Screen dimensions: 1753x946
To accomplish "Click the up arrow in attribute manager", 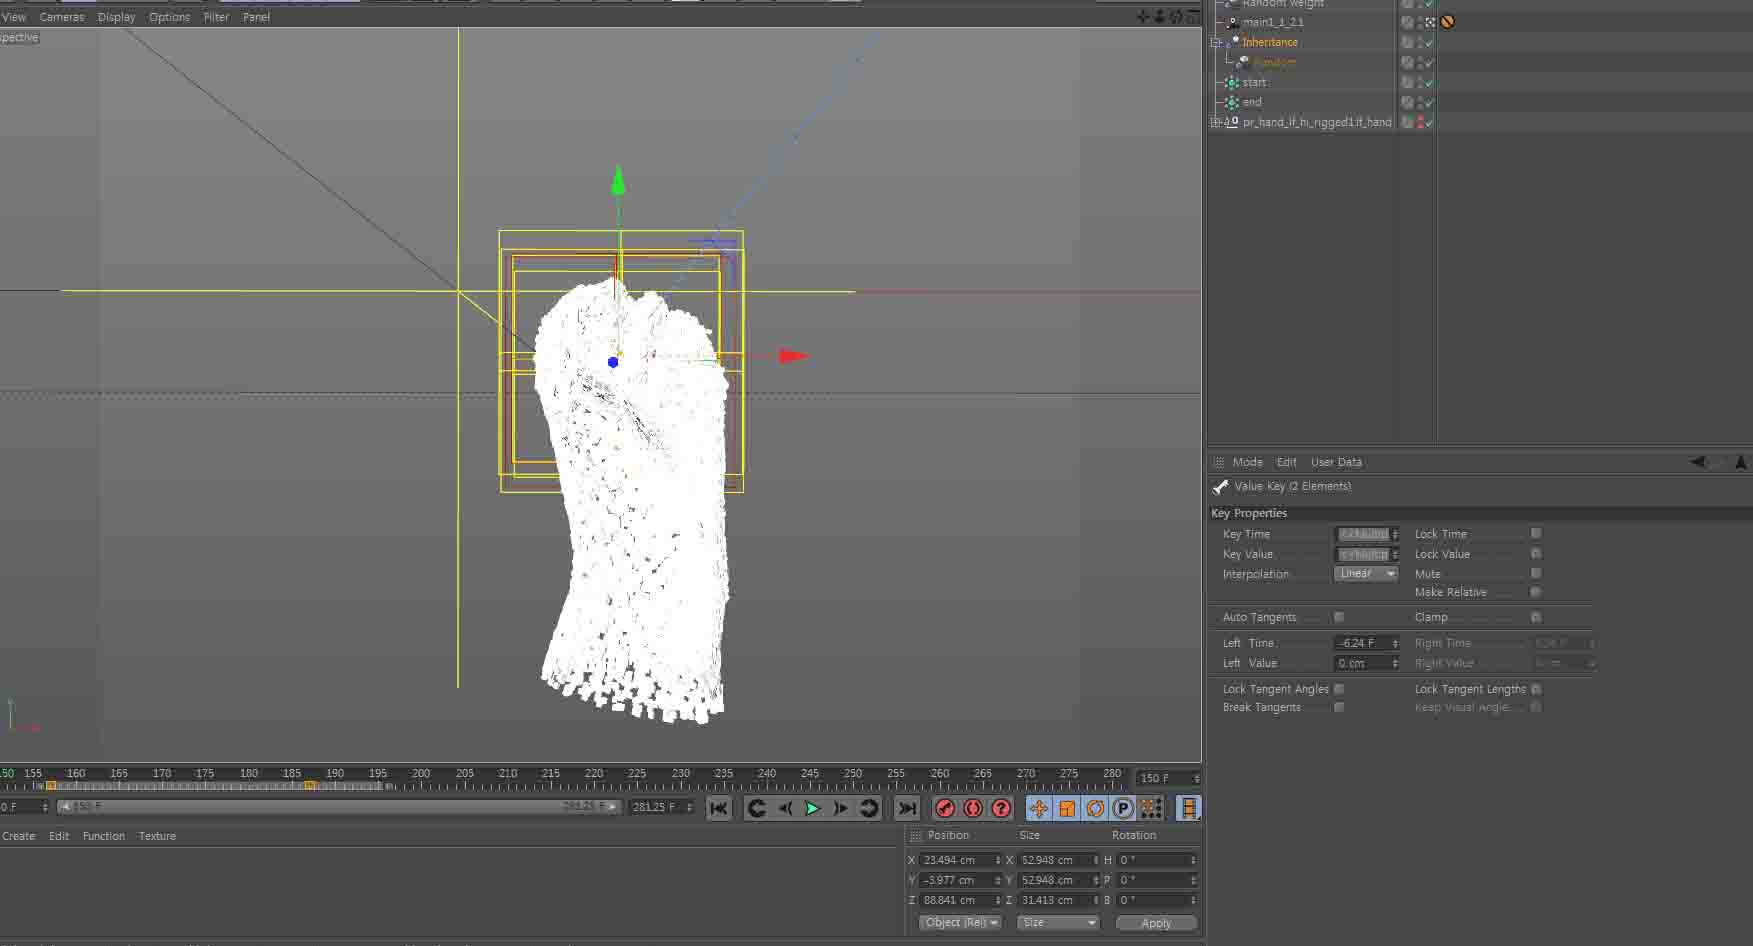I will click(1741, 462).
